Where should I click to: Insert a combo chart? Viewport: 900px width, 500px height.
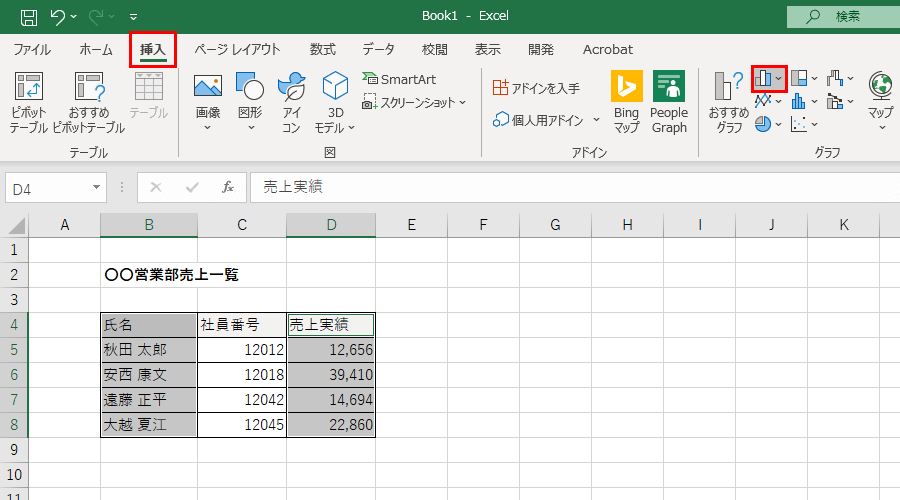point(840,102)
